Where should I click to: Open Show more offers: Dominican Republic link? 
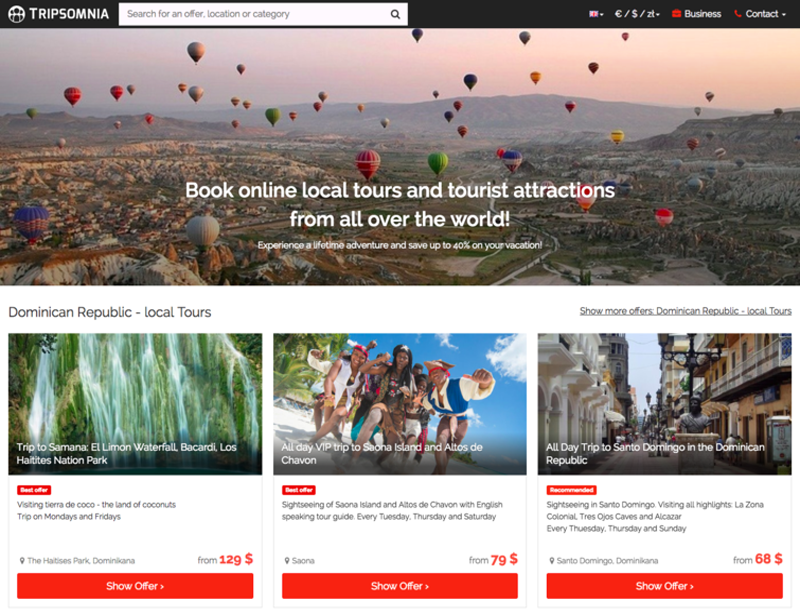[685, 311]
